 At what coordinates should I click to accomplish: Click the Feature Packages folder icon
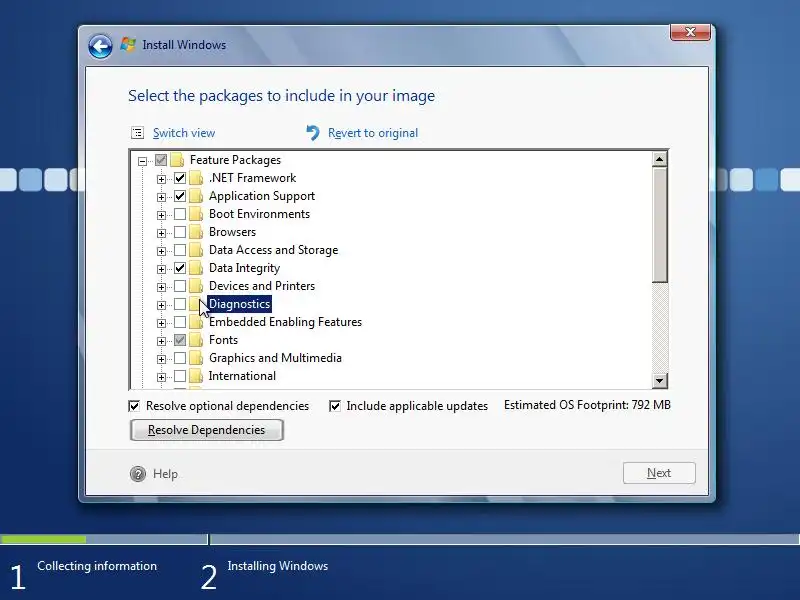[177, 160]
